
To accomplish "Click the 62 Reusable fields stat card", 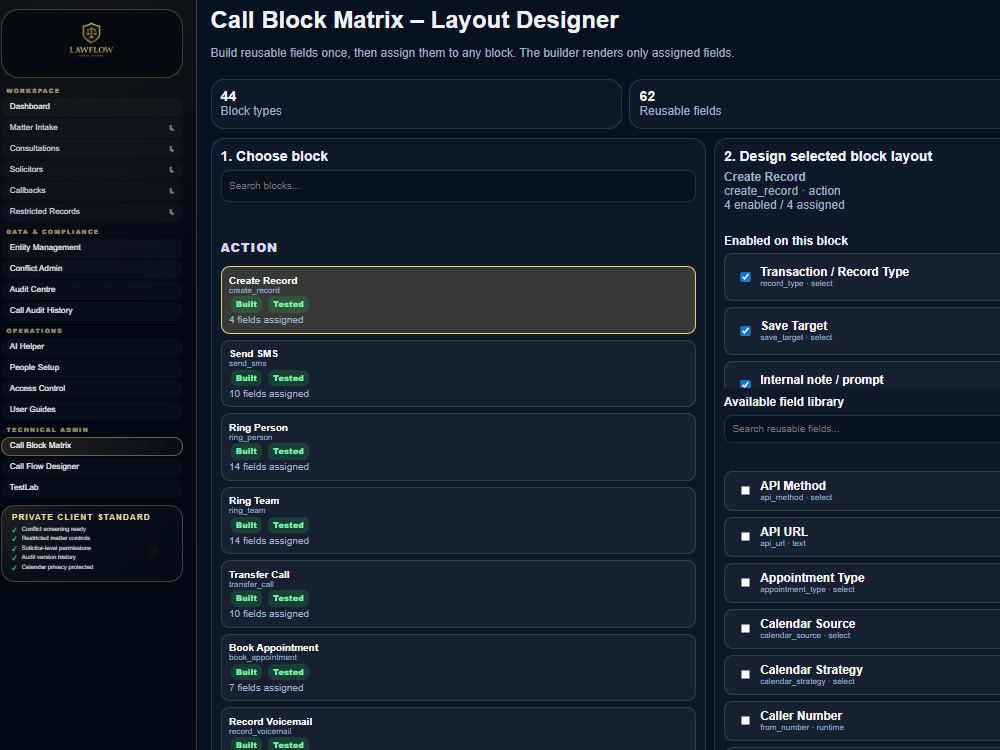I will point(814,104).
